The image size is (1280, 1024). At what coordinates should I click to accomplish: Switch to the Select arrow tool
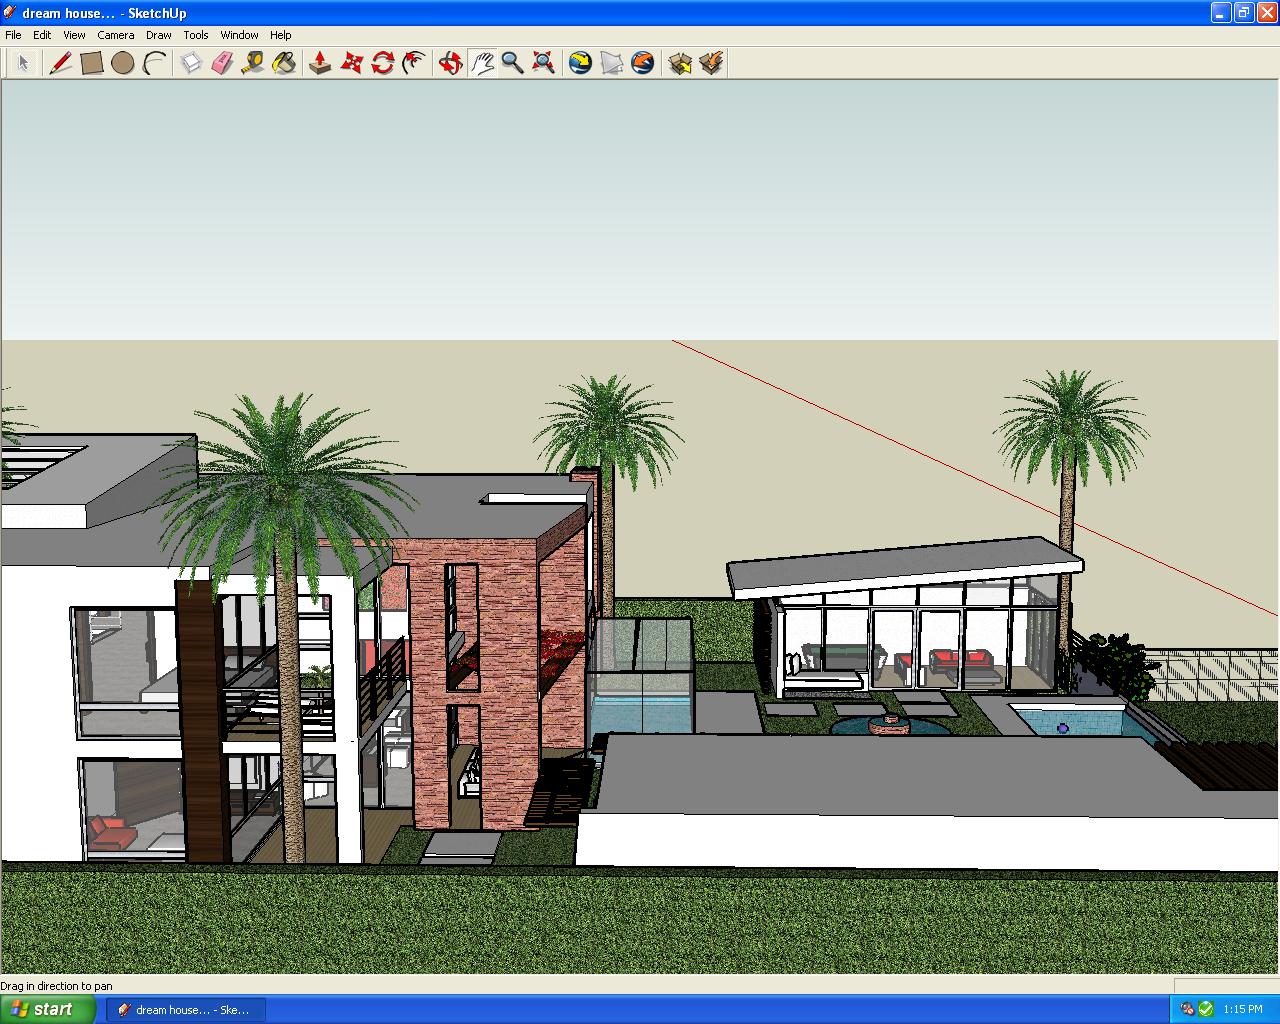tap(24, 62)
